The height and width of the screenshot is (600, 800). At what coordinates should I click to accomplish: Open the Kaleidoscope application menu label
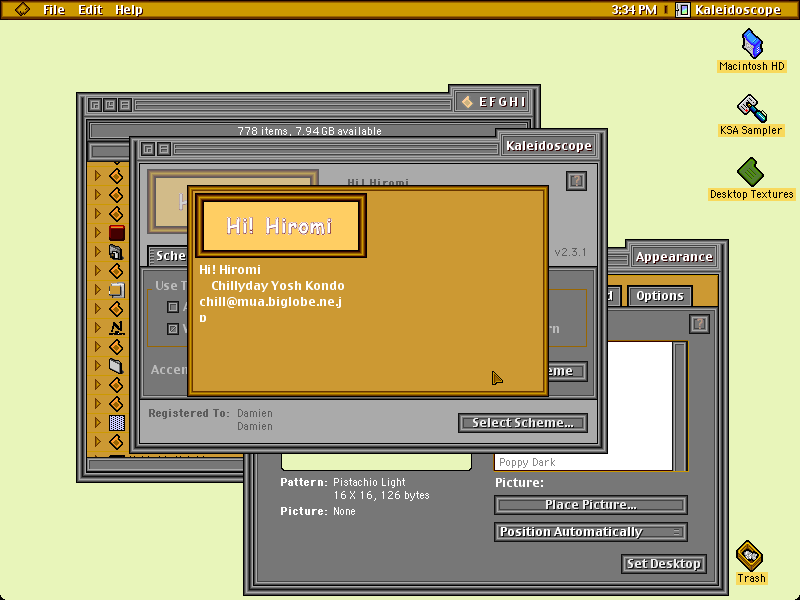738,10
